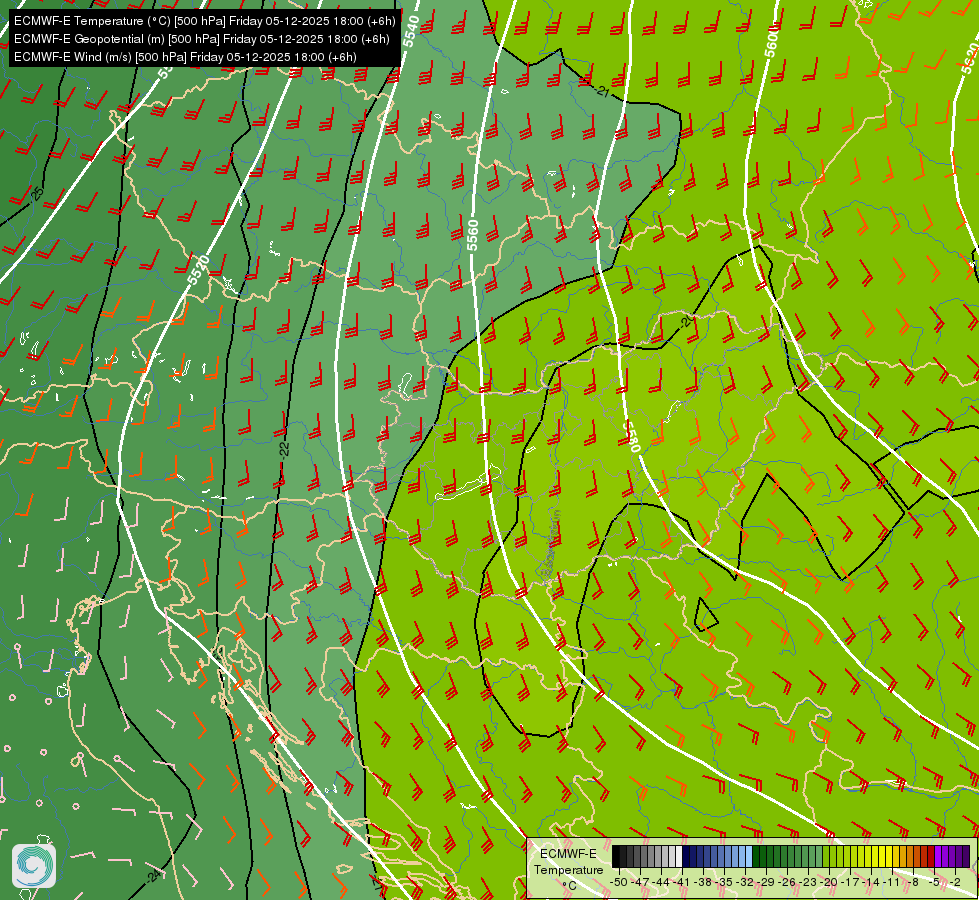Click the 5520 geopotential contour label
Image resolution: width=979 pixels, height=900 pixels.
click(x=199, y=270)
